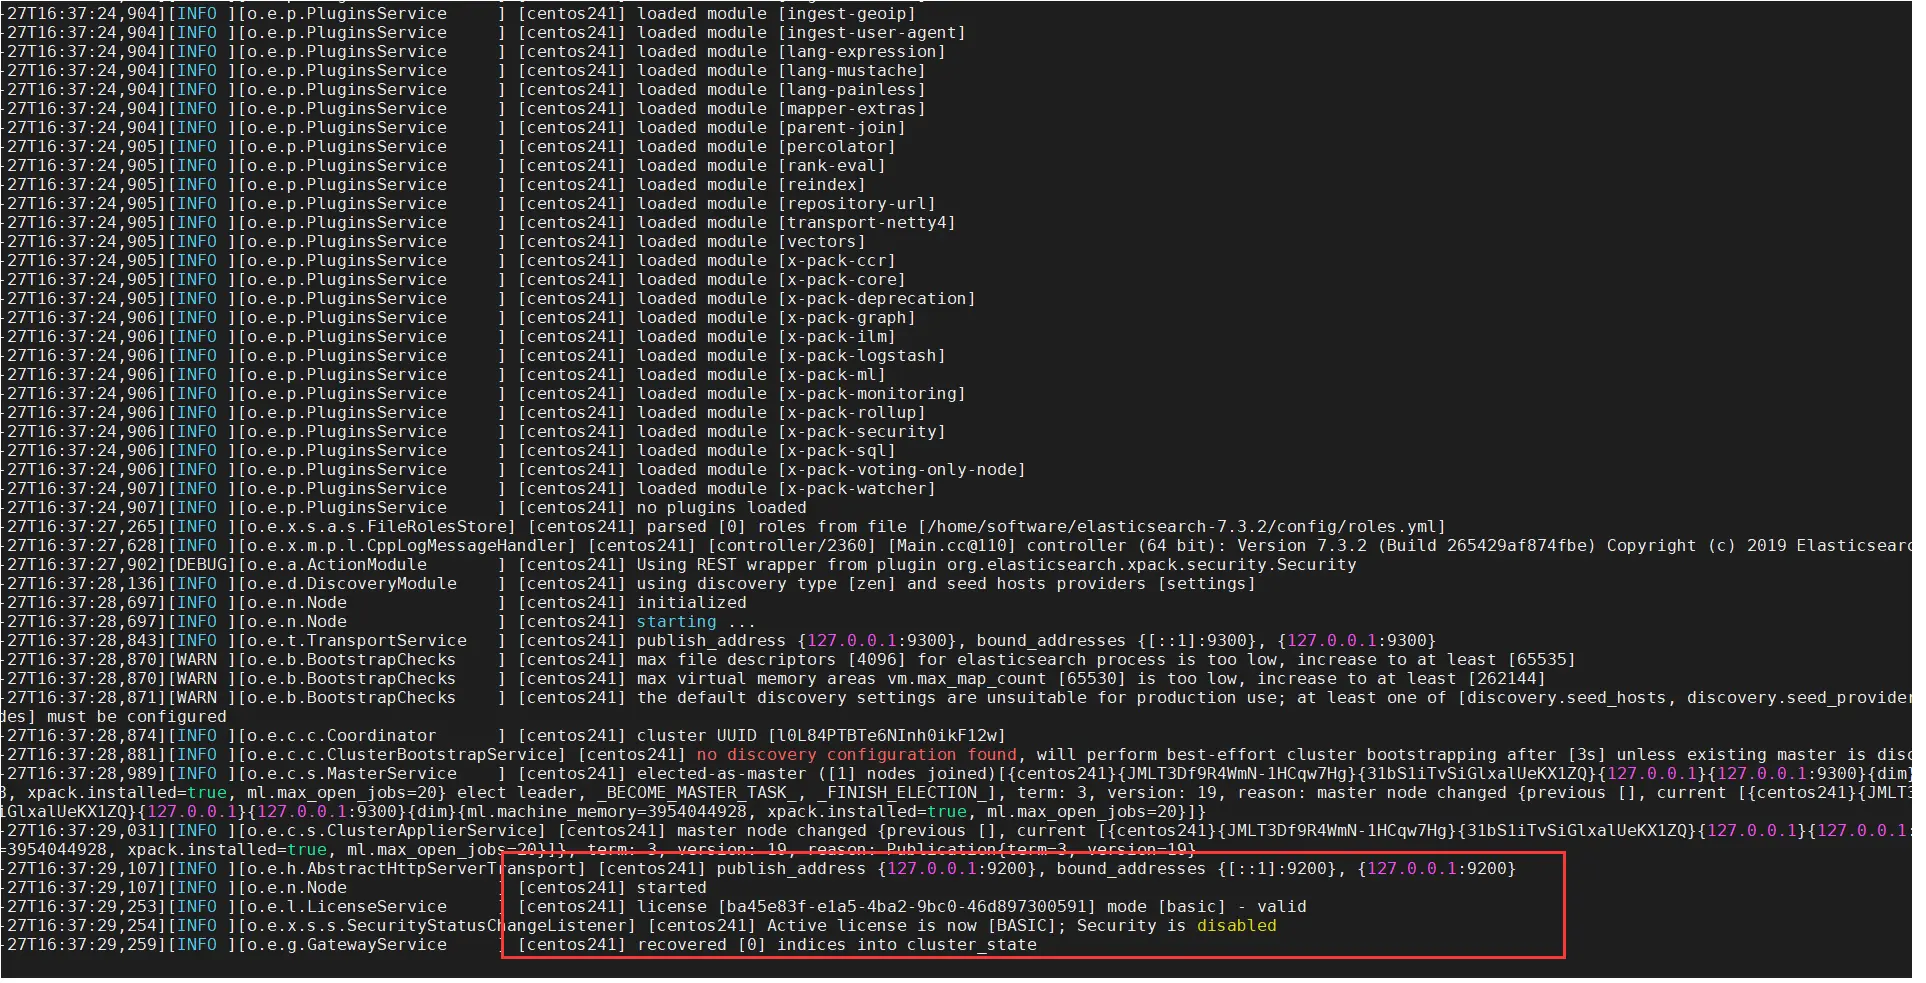Click the o.e.c.s.MasterService logger name
1926x983 pixels.
(x=352, y=774)
